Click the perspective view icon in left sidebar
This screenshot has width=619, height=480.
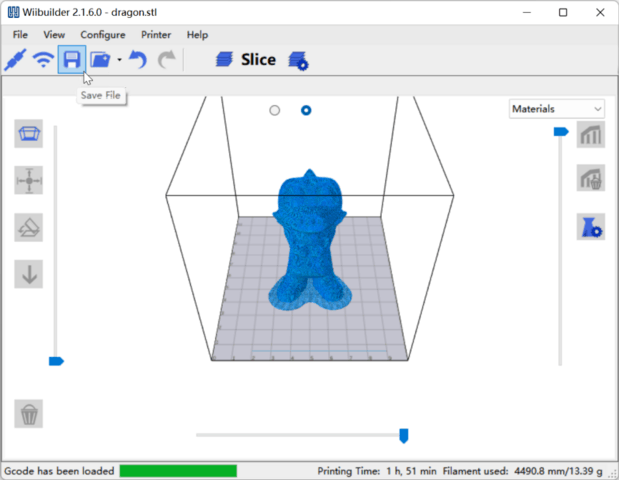29,133
